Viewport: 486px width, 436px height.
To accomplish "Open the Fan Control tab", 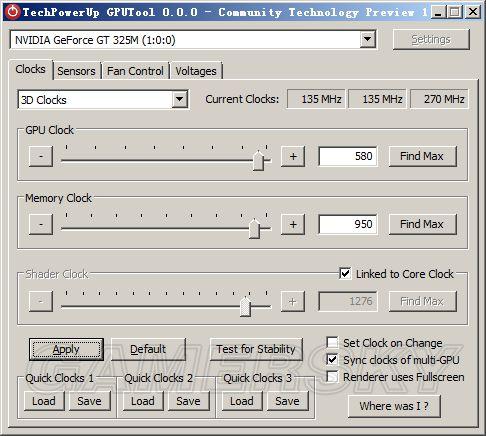I will coord(135,71).
